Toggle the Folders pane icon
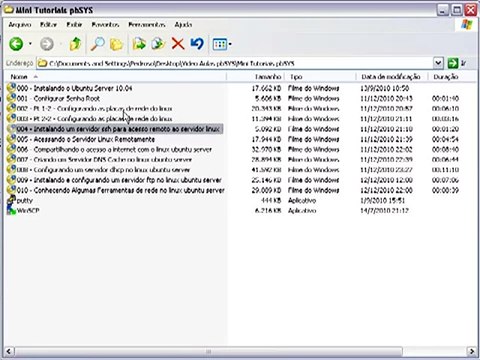The width and height of the screenshot is (480, 360). click(116, 44)
